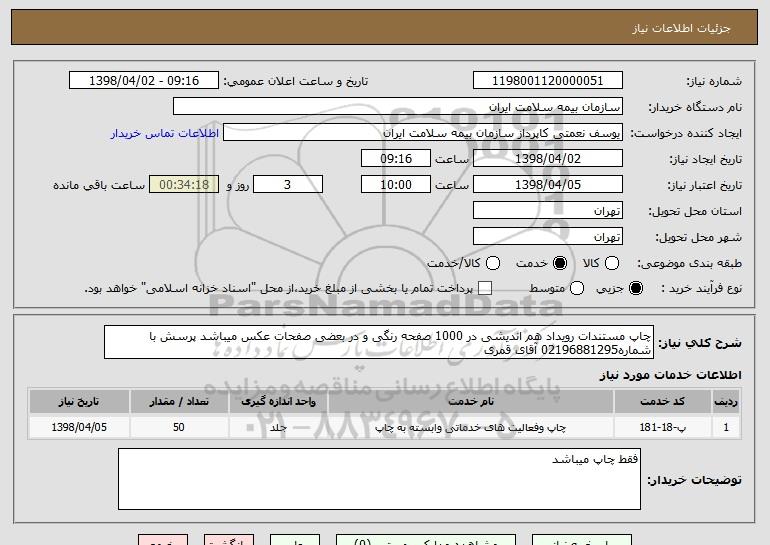Viewport: 770px width, 545px height.
Task: Click quantity cell 50
Action: pos(179,427)
